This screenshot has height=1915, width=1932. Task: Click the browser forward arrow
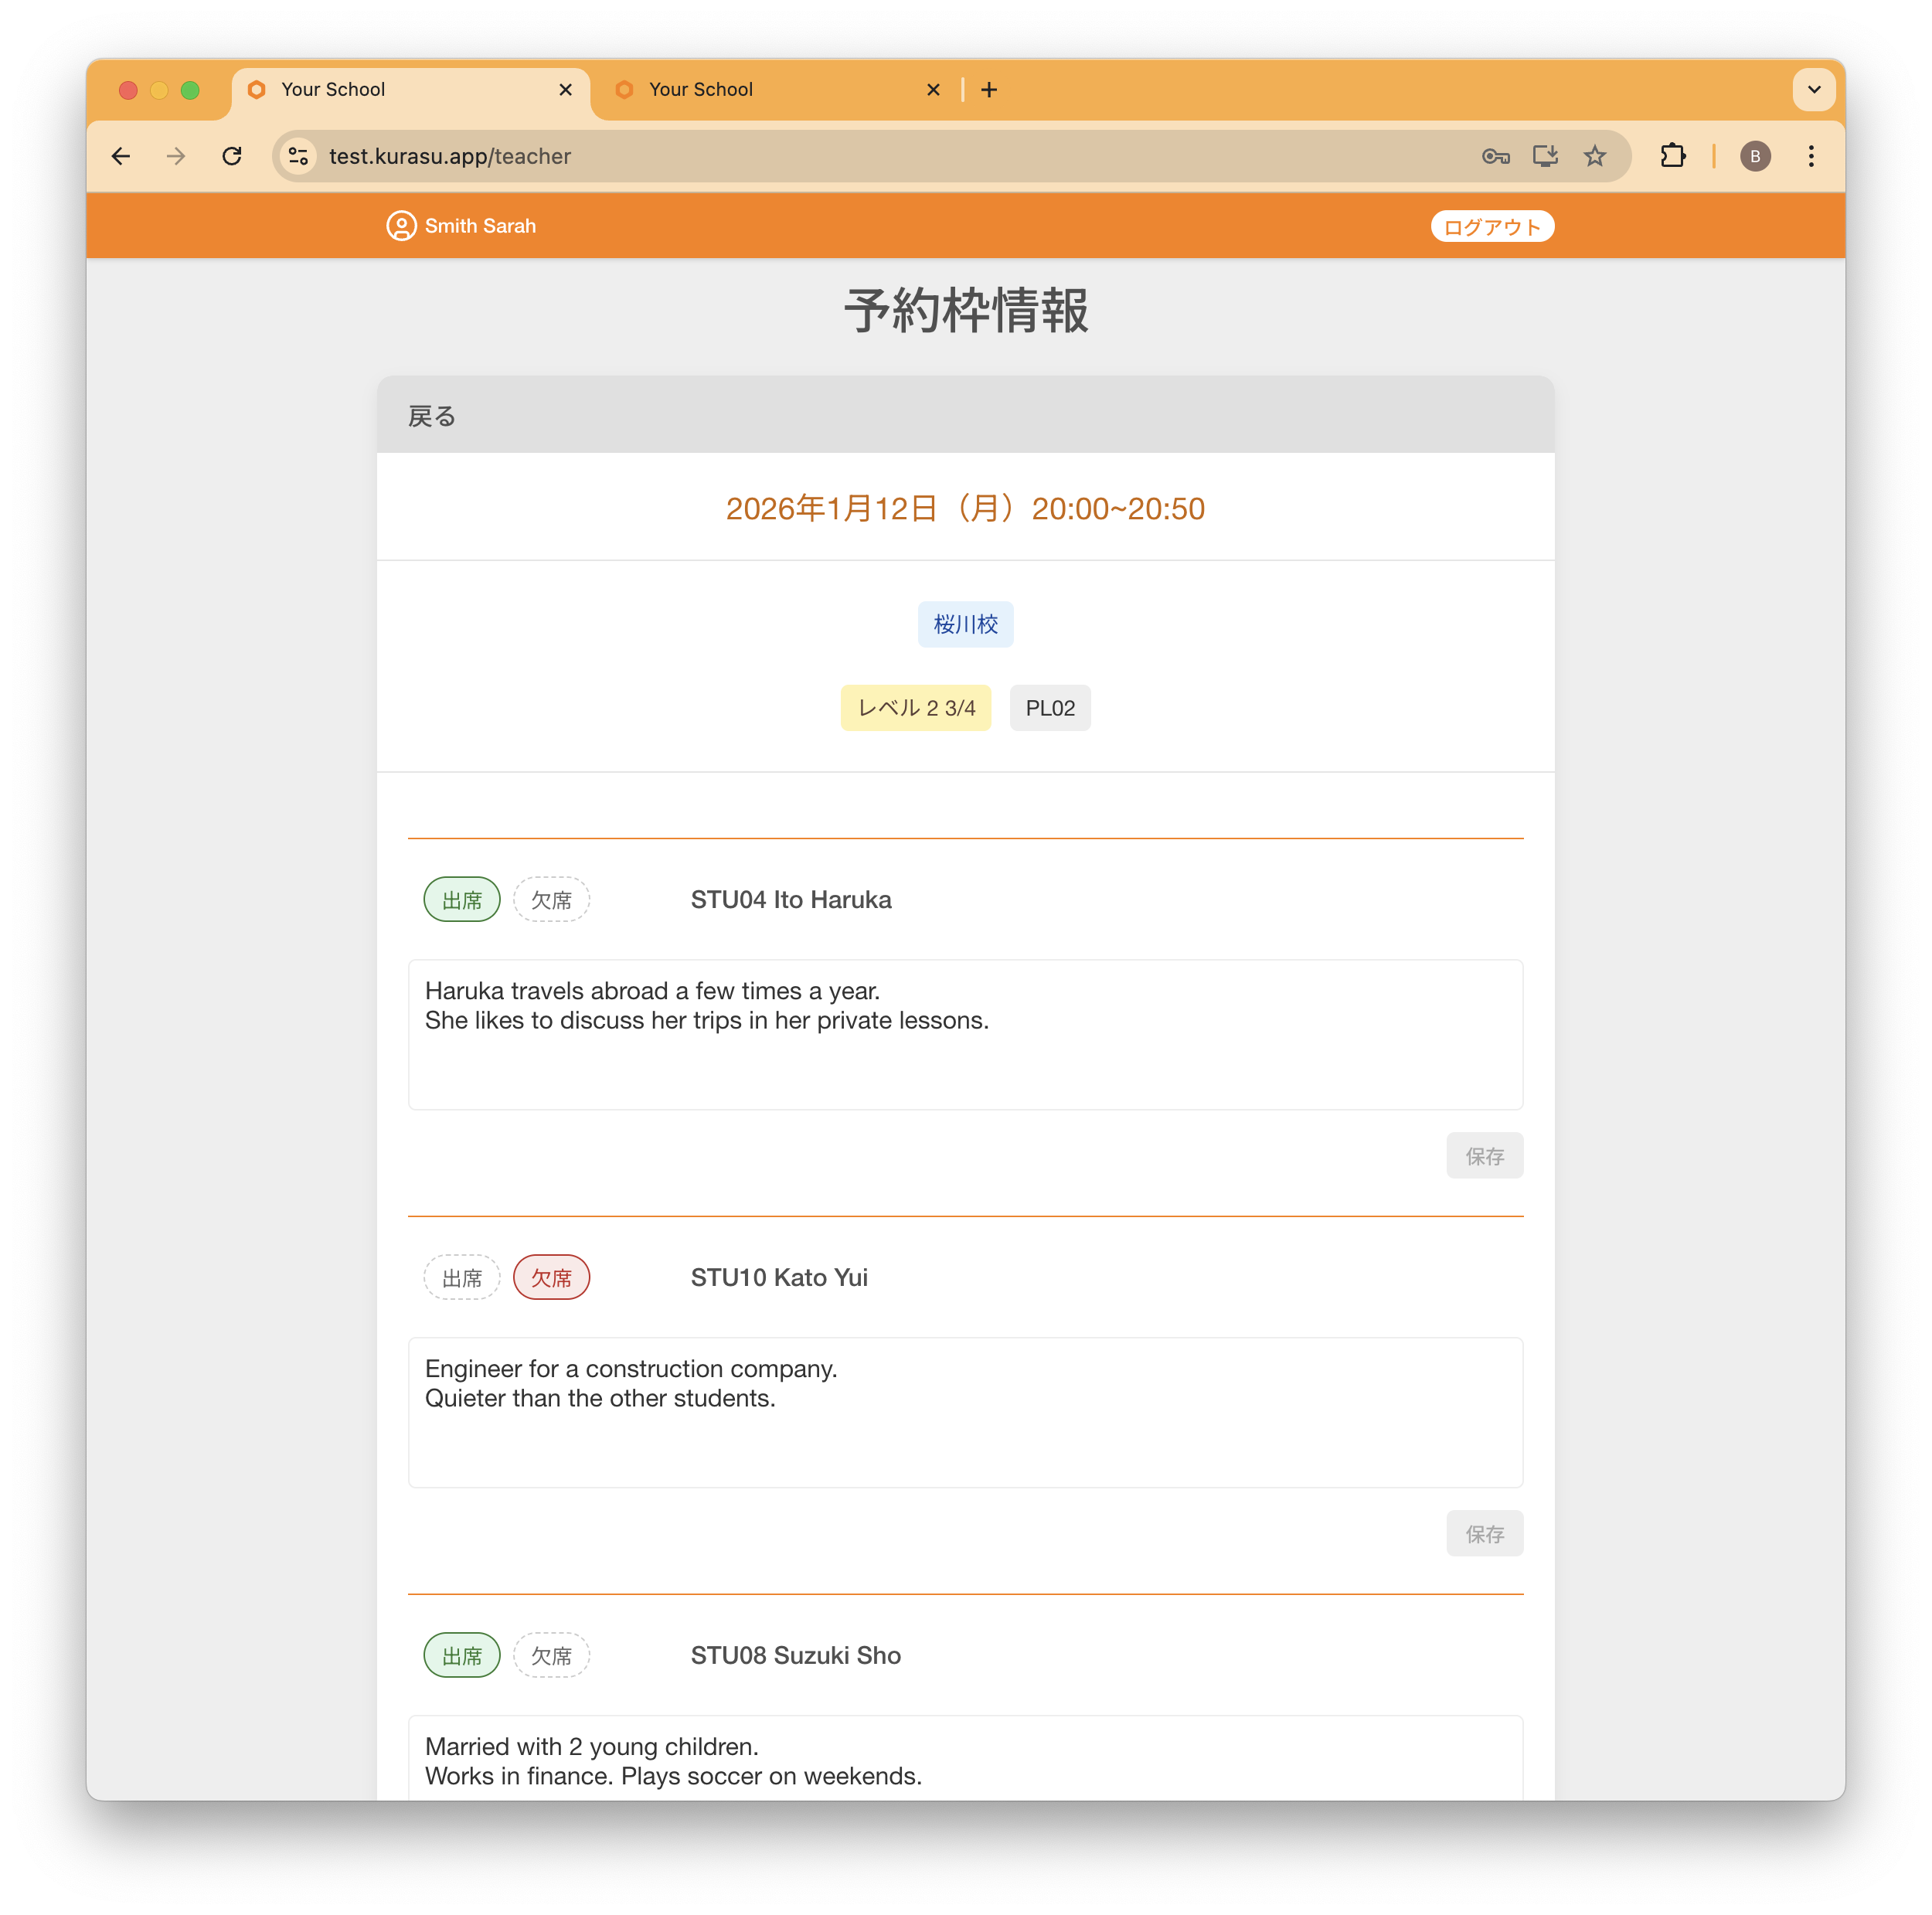coord(176,156)
